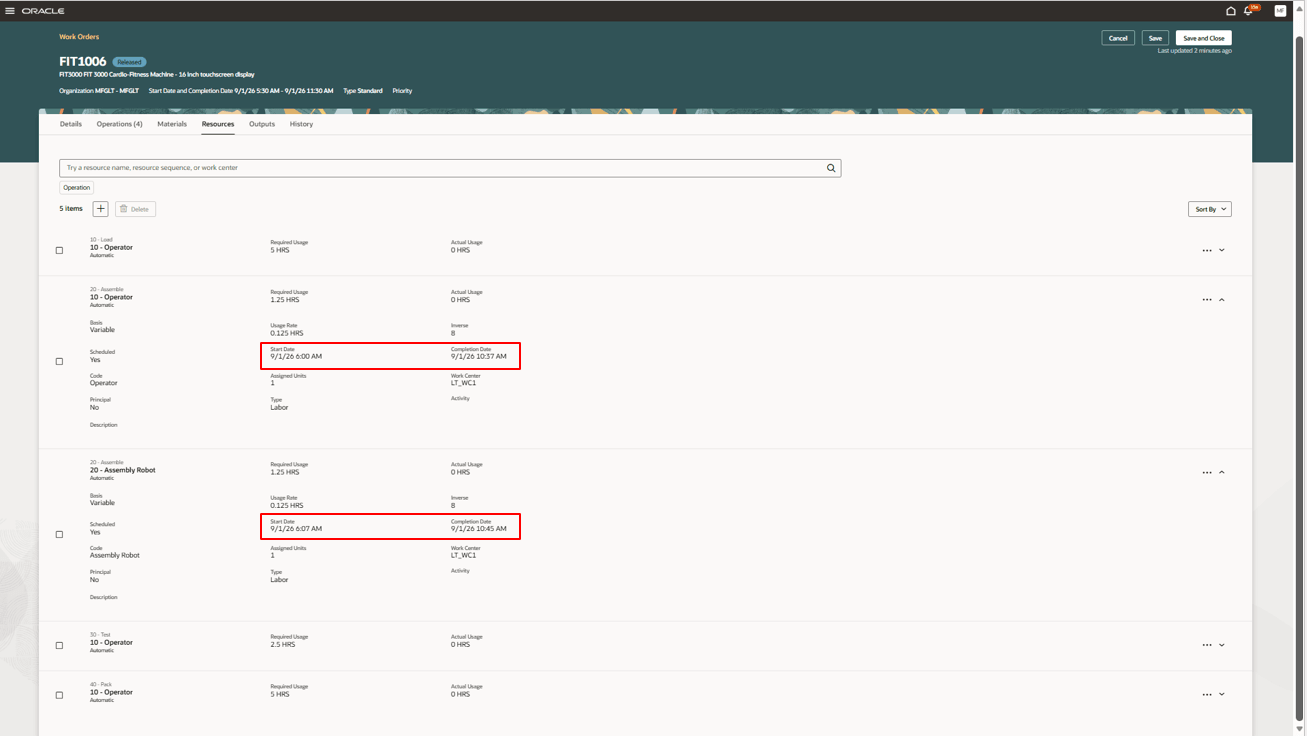Viewport: 1307px width, 736px height.
Task: Expand the 40 - Pack Operator row
Action: 1222,694
